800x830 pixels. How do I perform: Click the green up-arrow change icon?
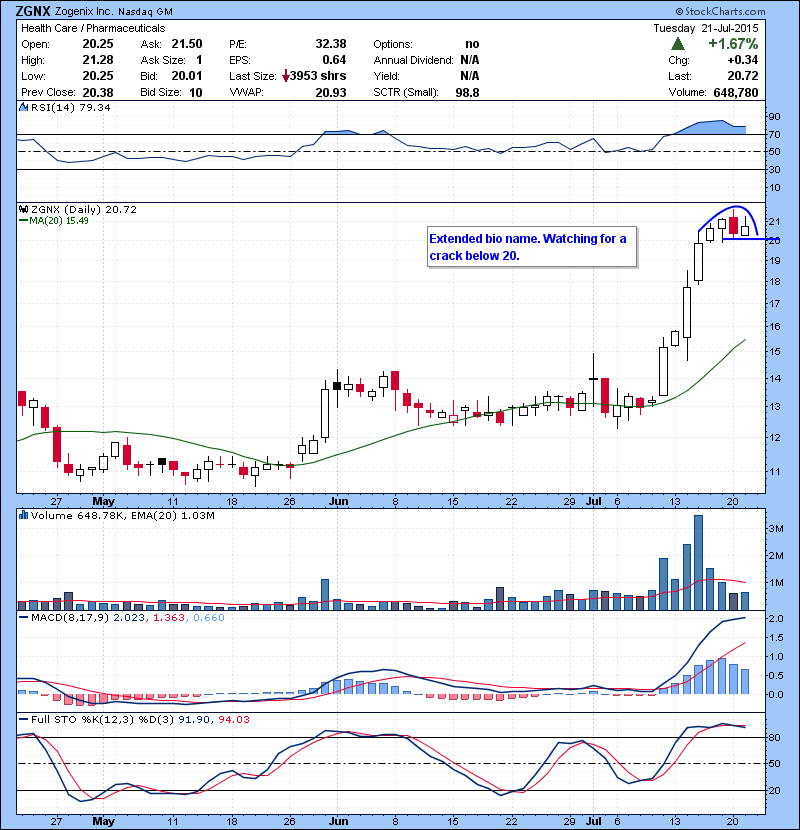point(677,44)
